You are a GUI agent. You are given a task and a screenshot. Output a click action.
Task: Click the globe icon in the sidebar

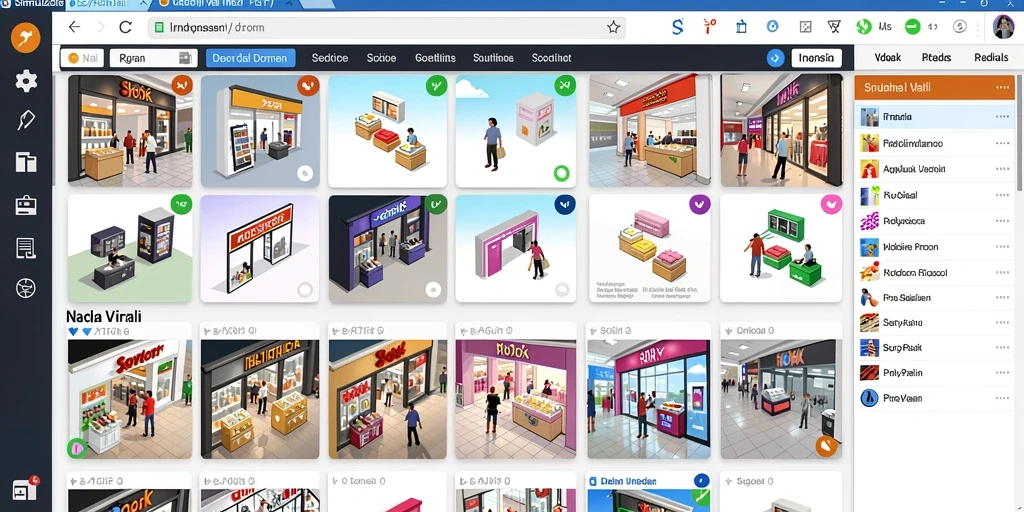(x=26, y=288)
